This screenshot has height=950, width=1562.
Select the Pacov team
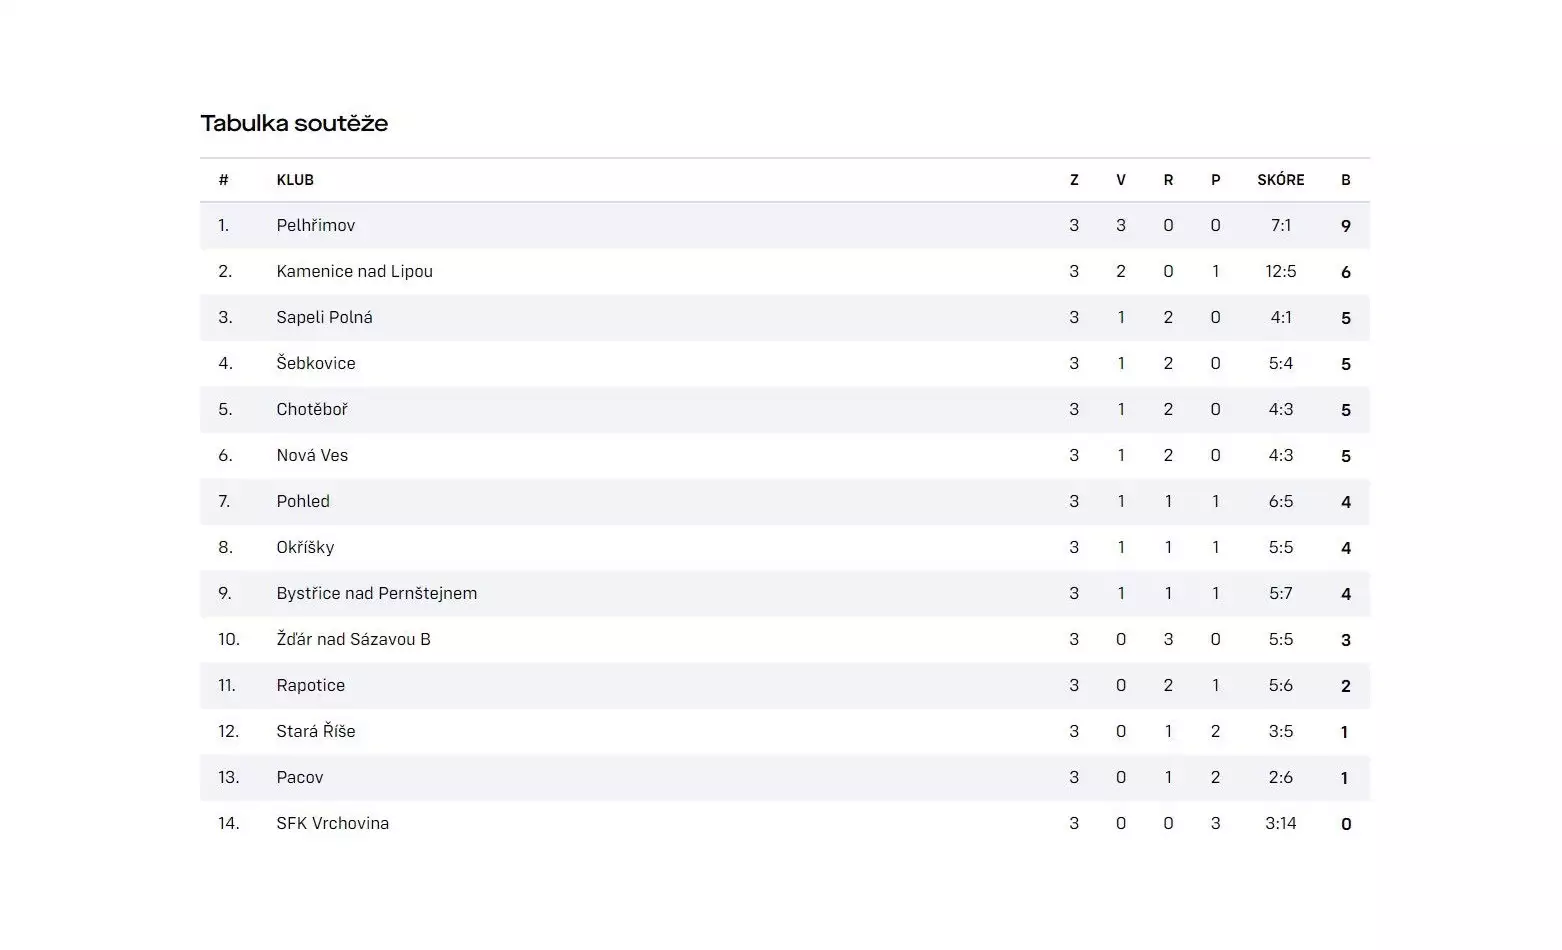tap(300, 777)
